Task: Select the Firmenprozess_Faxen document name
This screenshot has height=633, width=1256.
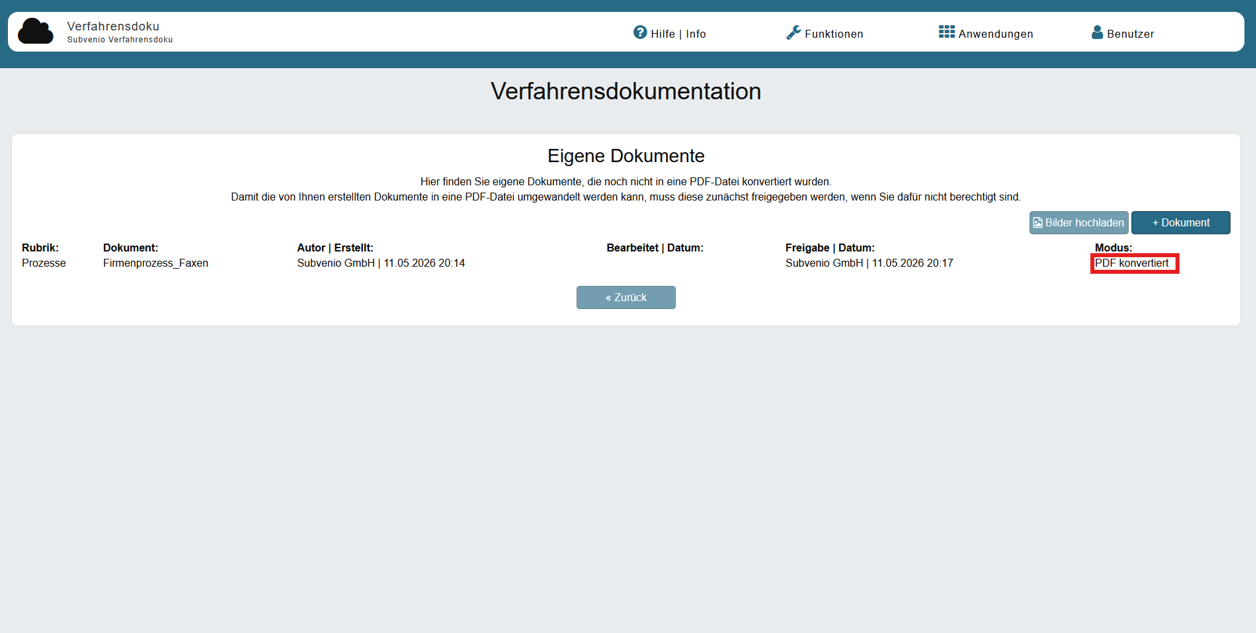Action: (x=156, y=263)
